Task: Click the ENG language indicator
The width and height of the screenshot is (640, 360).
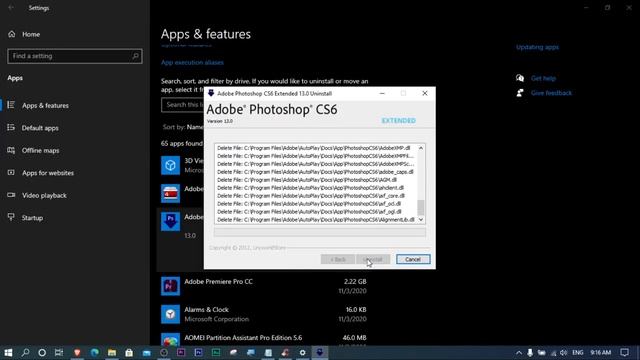Action: pos(578,353)
